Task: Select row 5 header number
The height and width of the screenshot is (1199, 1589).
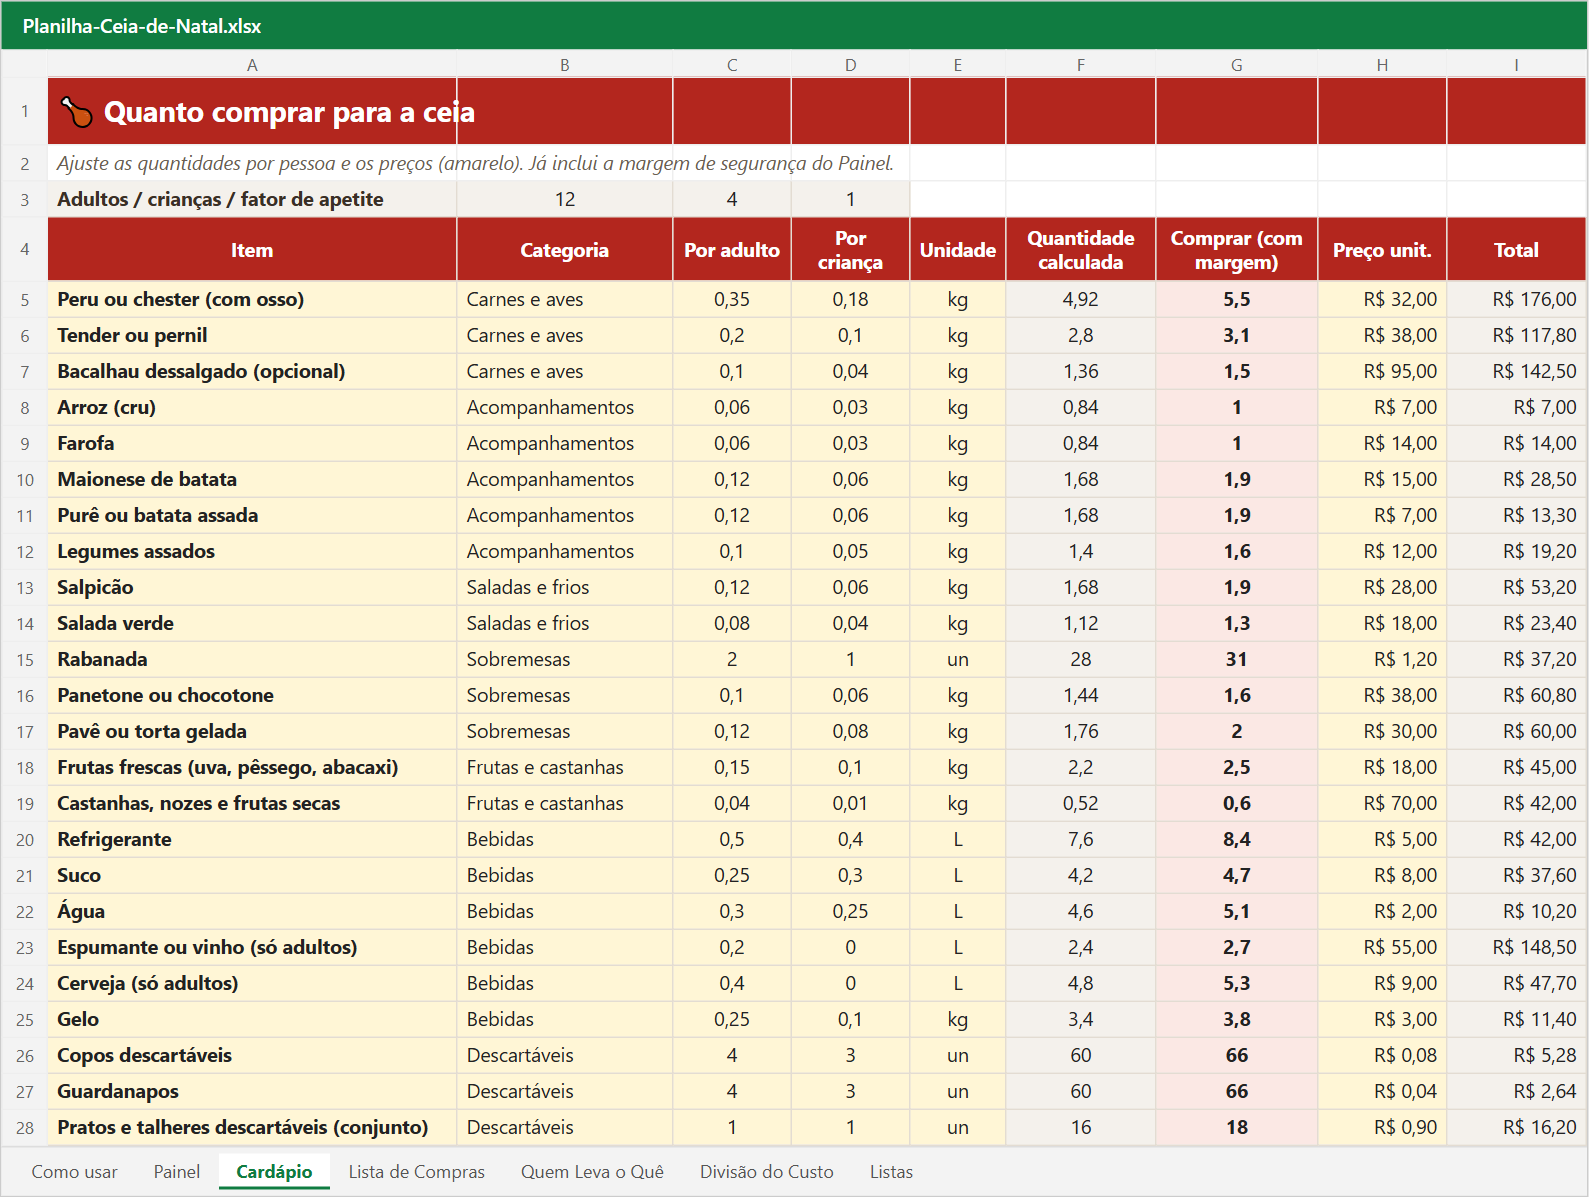Action: click(25, 300)
